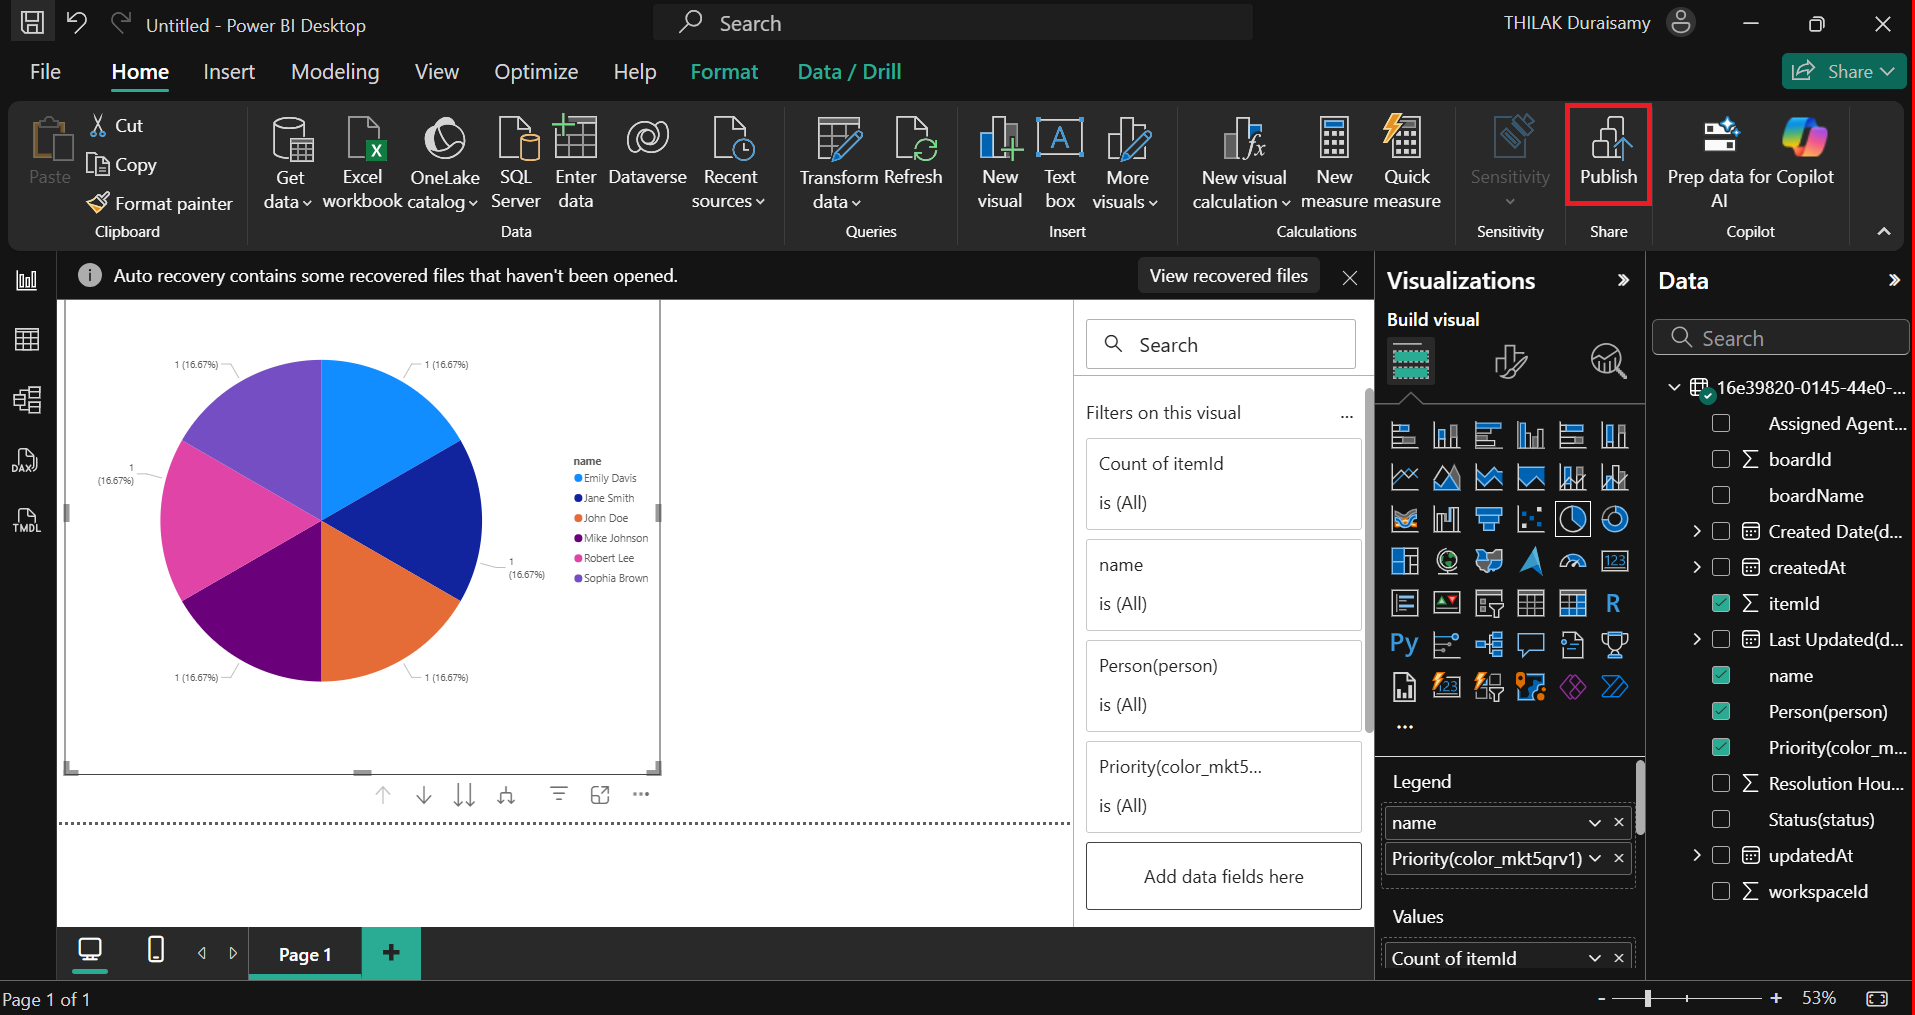Viewport: 1915px width, 1015px height.
Task: Switch to the Table view sidebar icon
Action: [x=27, y=340]
